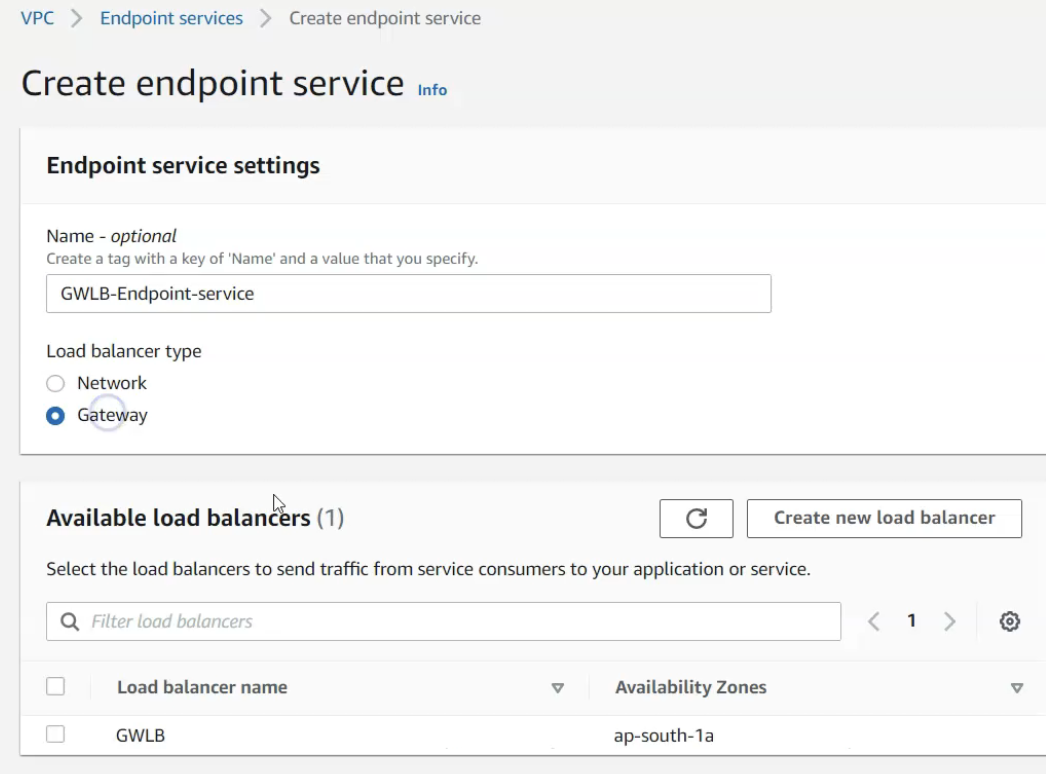Tick the checkbox for GWLB row
The width and height of the screenshot is (1046, 774).
pyautogui.click(x=56, y=735)
